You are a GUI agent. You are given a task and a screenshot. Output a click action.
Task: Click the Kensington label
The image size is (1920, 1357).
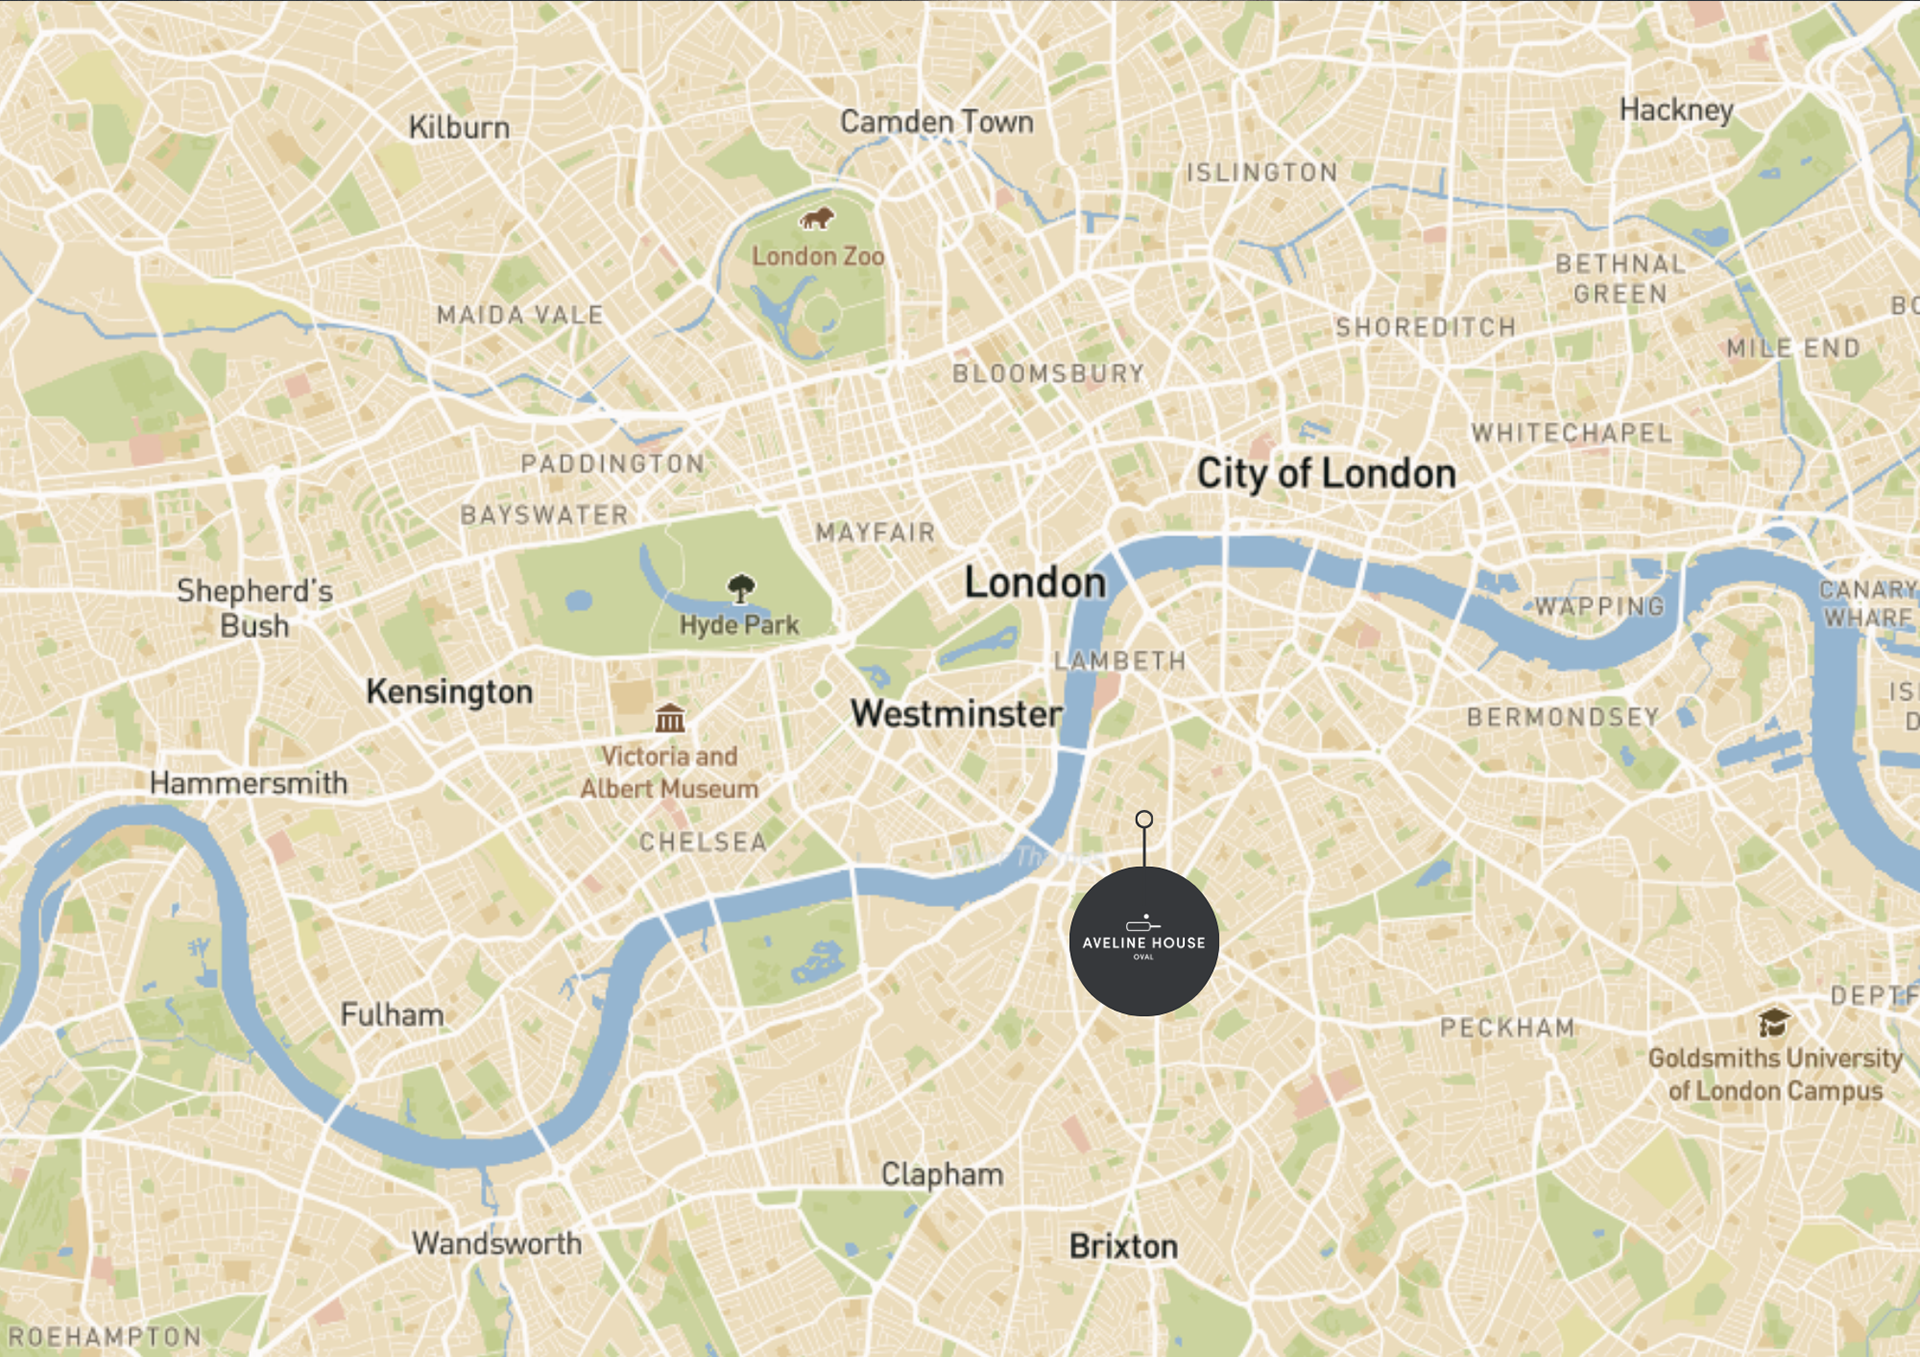(x=449, y=692)
